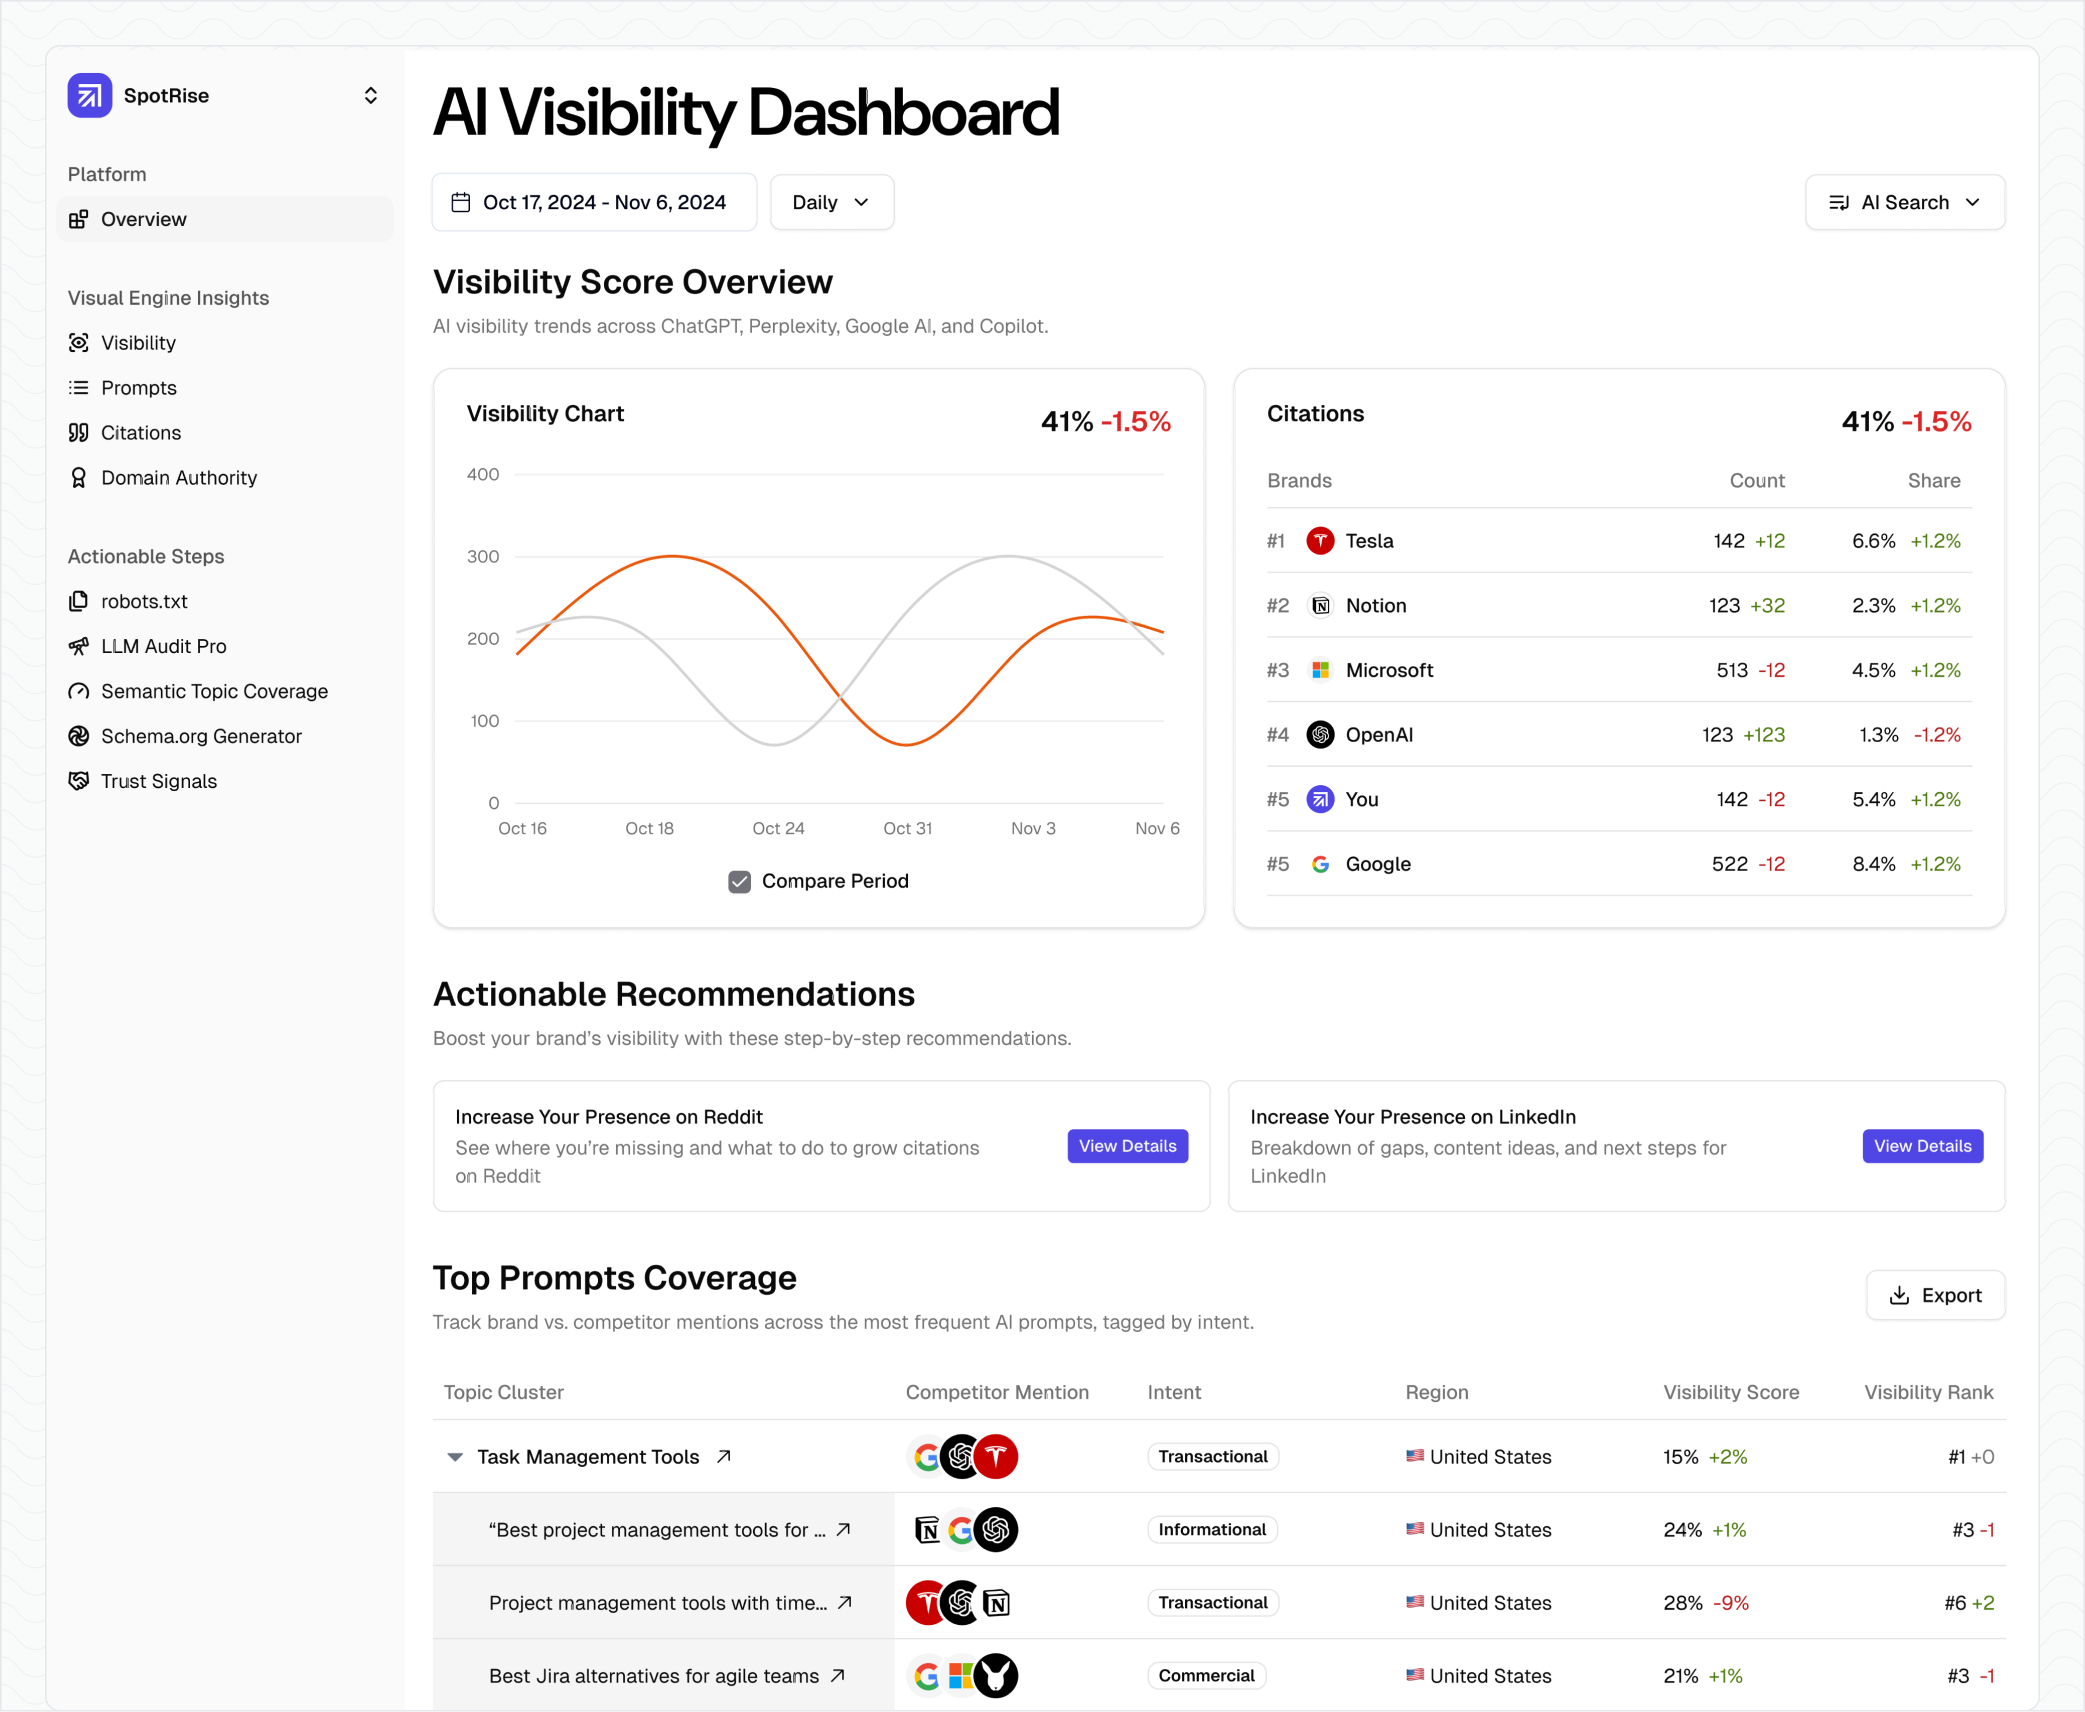Click the Visibility scan icon
Image resolution: width=2085 pixels, height=1712 pixels.
(x=79, y=343)
